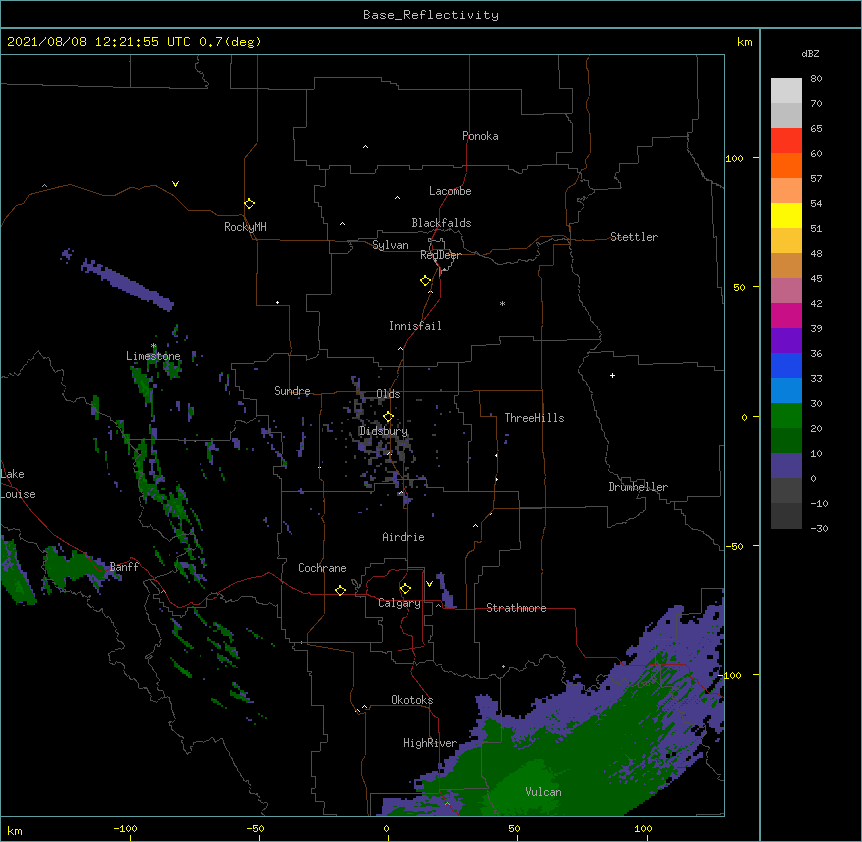This screenshot has width=862, height=842.
Task: Click the Lacombe city label
Action: pyautogui.click(x=450, y=191)
